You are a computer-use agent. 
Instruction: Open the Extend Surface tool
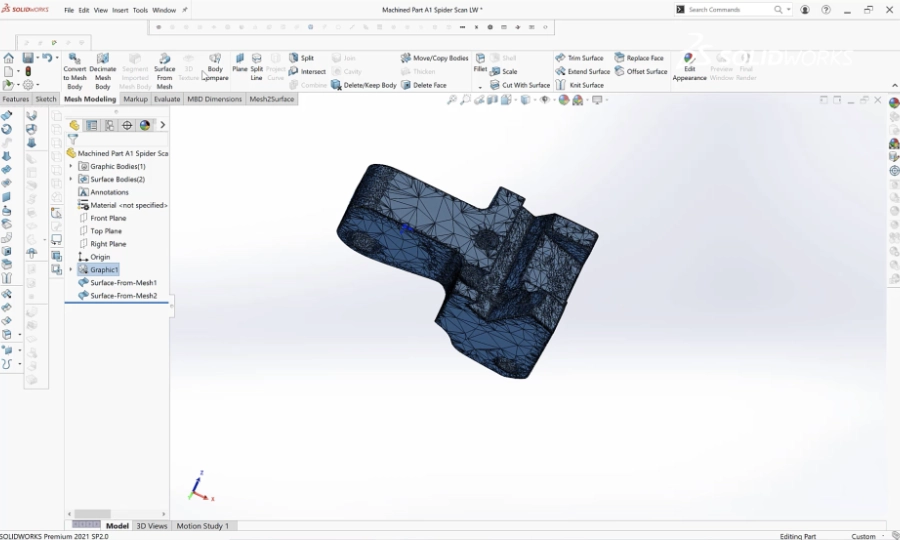pos(583,71)
